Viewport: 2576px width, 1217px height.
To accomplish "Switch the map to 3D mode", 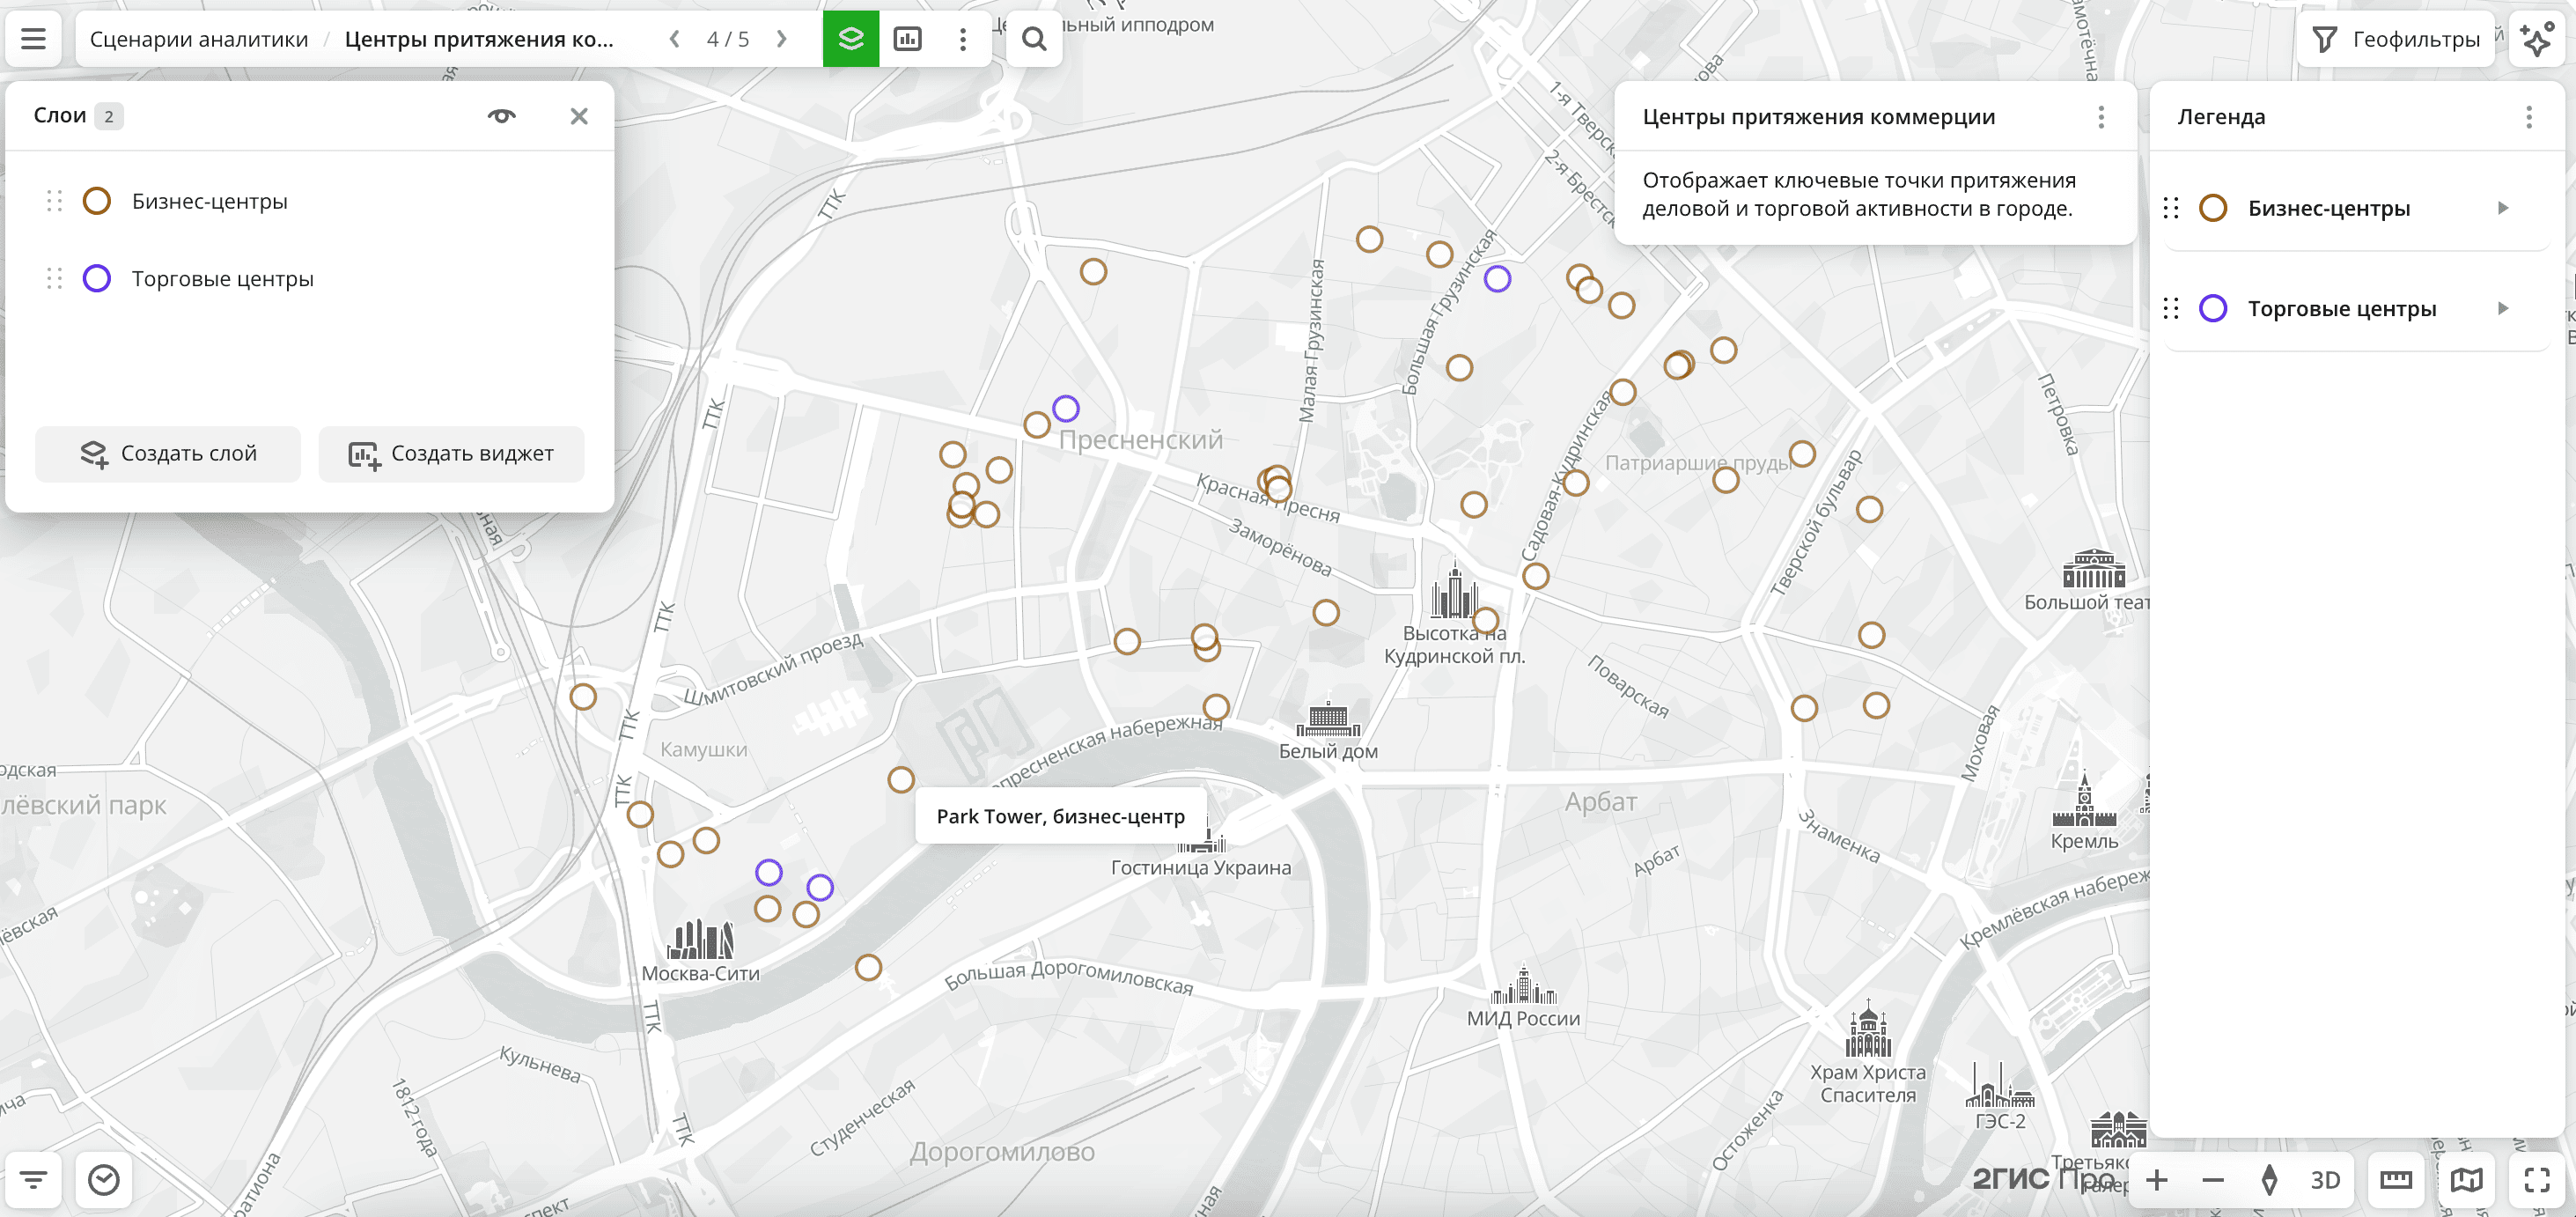I will pyautogui.click(x=2324, y=1180).
